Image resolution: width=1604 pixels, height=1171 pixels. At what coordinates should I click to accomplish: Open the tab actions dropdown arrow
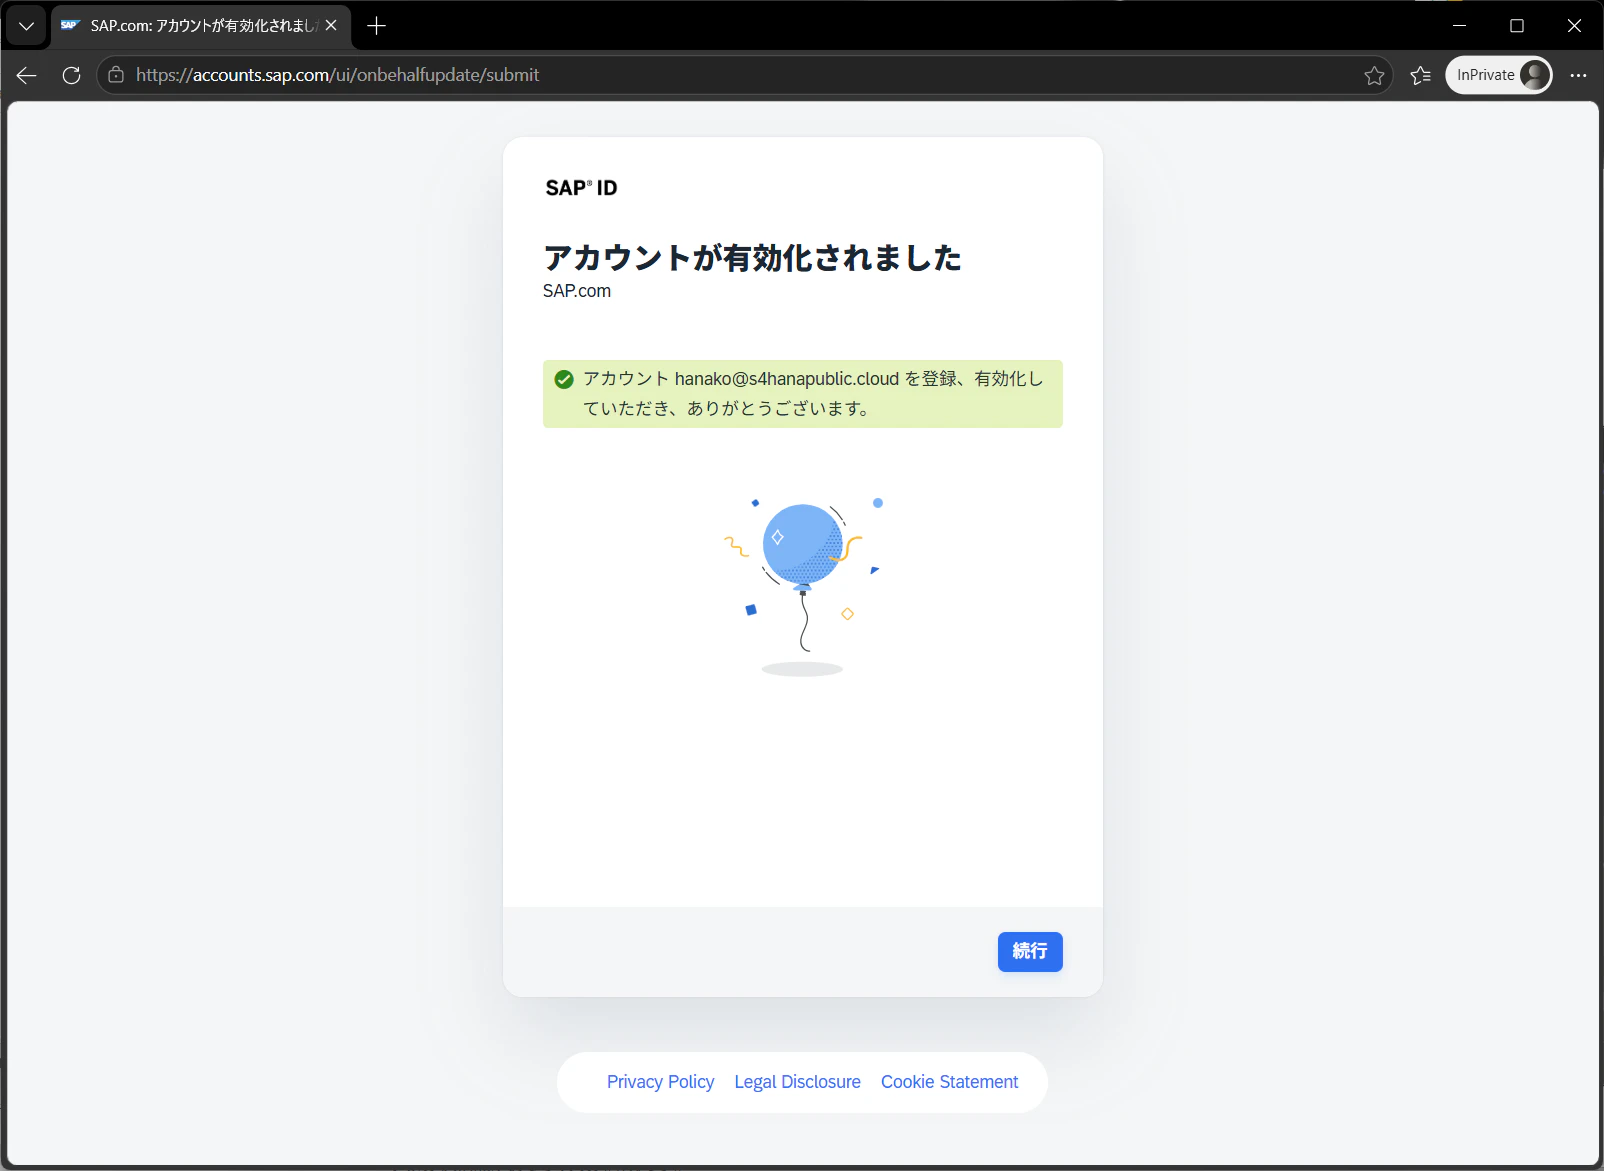pyautogui.click(x=26, y=26)
